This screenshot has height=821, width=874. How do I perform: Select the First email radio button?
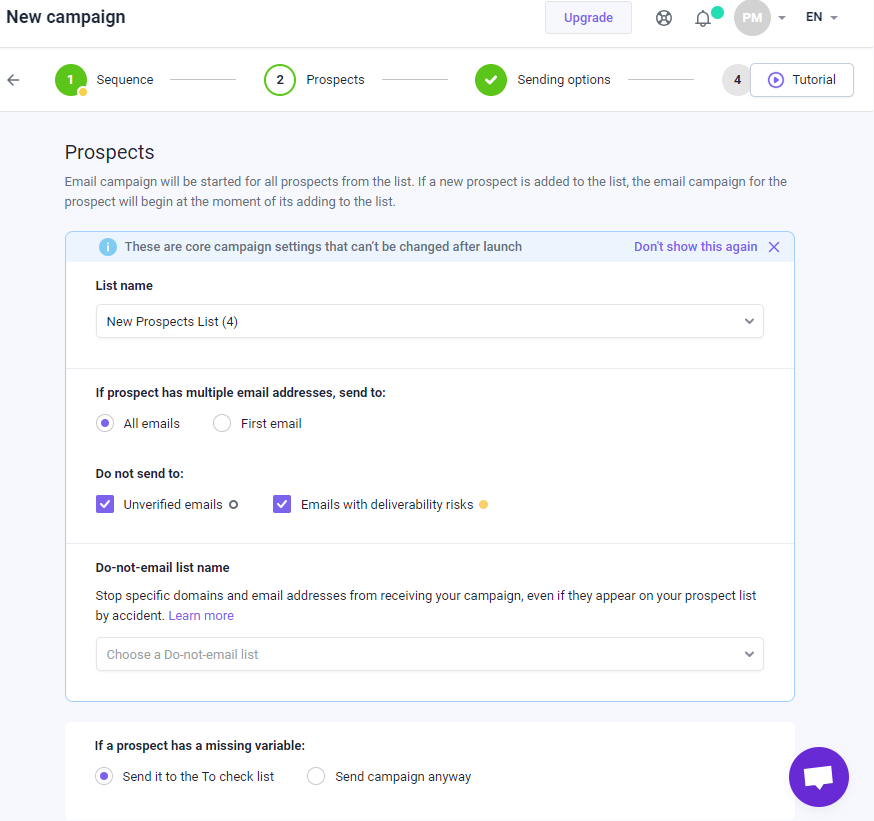(222, 423)
